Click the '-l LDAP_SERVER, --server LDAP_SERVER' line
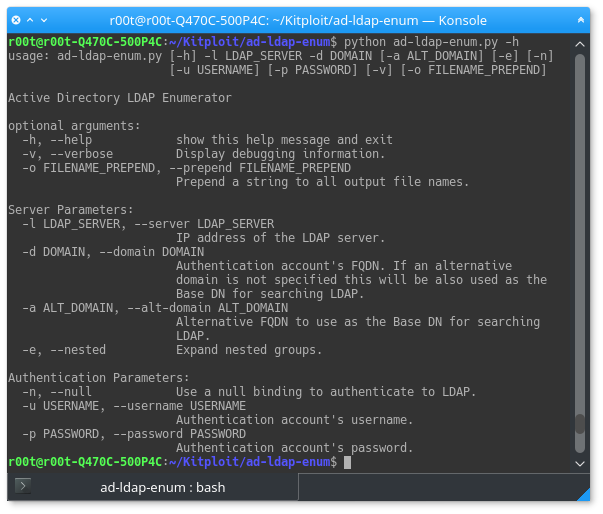This screenshot has height=514, width=603. (x=148, y=224)
